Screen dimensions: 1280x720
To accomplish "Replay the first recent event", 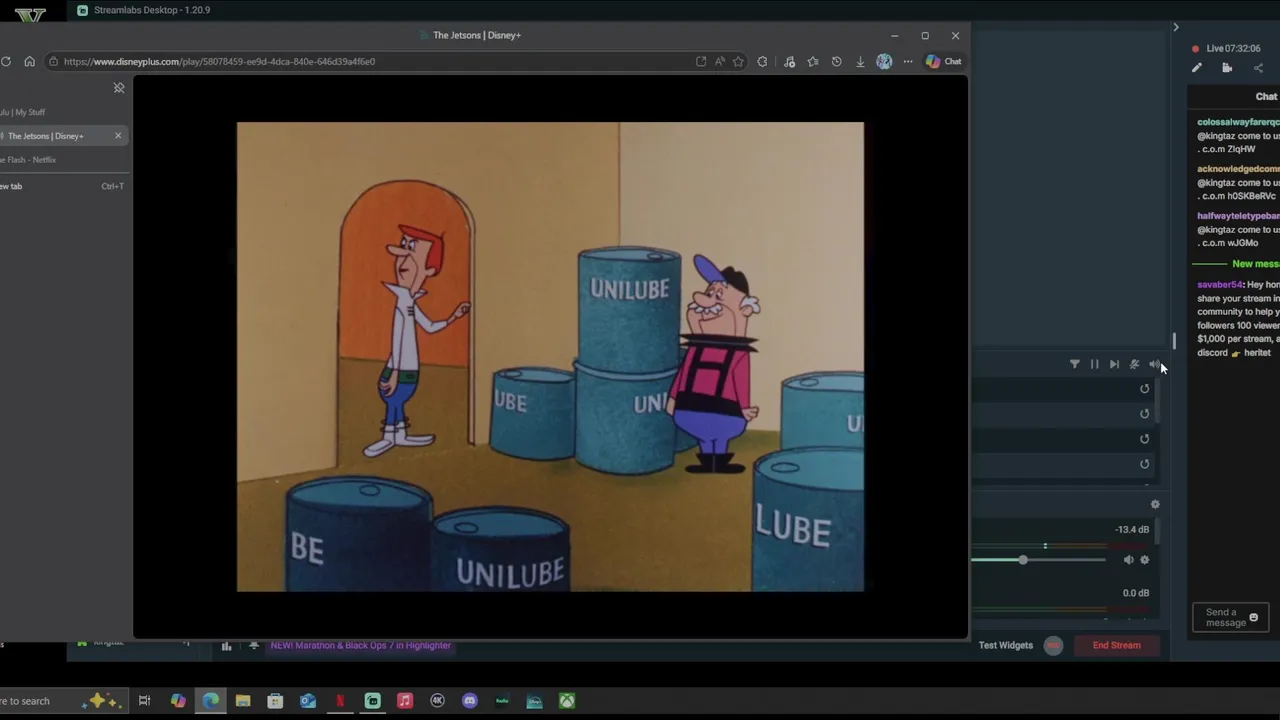I will (1145, 389).
